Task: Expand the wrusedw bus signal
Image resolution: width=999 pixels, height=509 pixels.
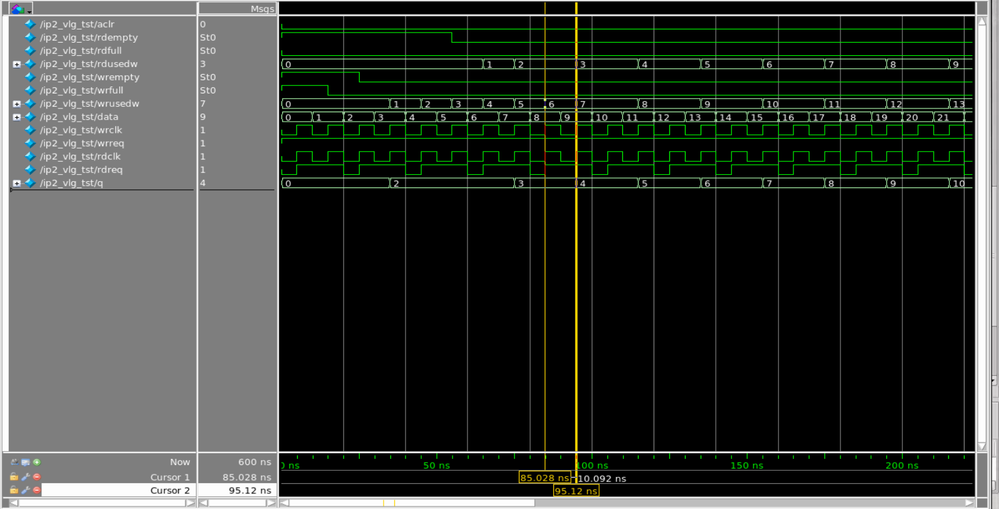Action: (17, 104)
